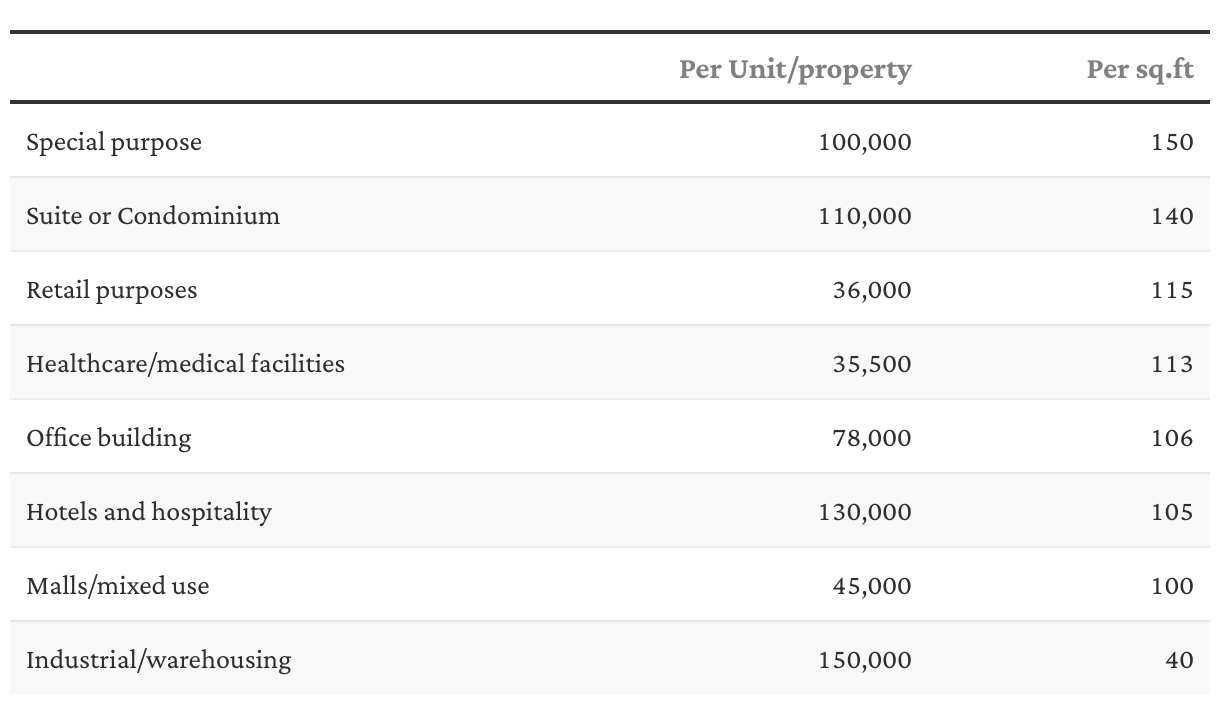Click the Per sq.ft column header
The height and width of the screenshot is (704, 1220).
(x=1140, y=69)
